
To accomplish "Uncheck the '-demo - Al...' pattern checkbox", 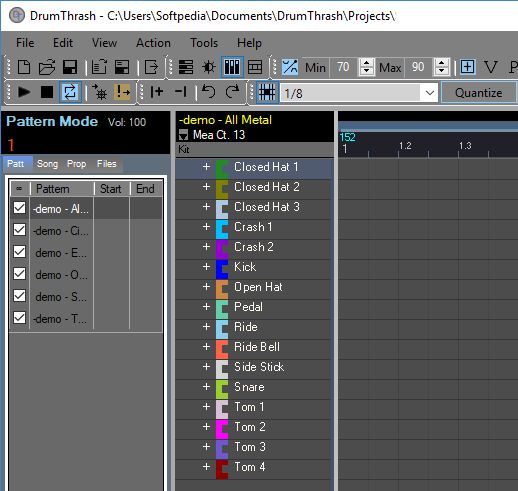I will (x=20, y=208).
